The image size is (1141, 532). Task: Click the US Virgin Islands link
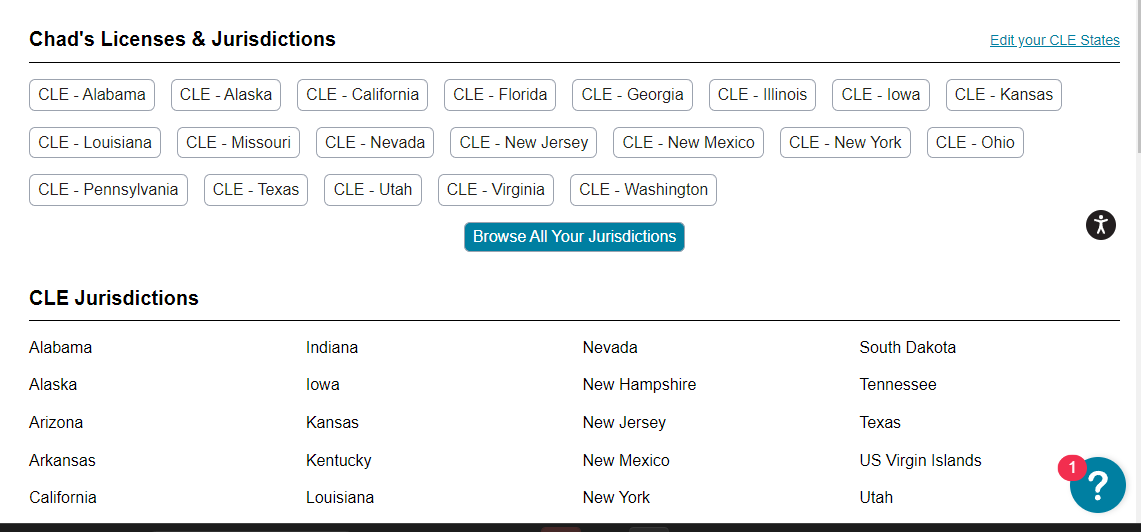click(x=920, y=461)
